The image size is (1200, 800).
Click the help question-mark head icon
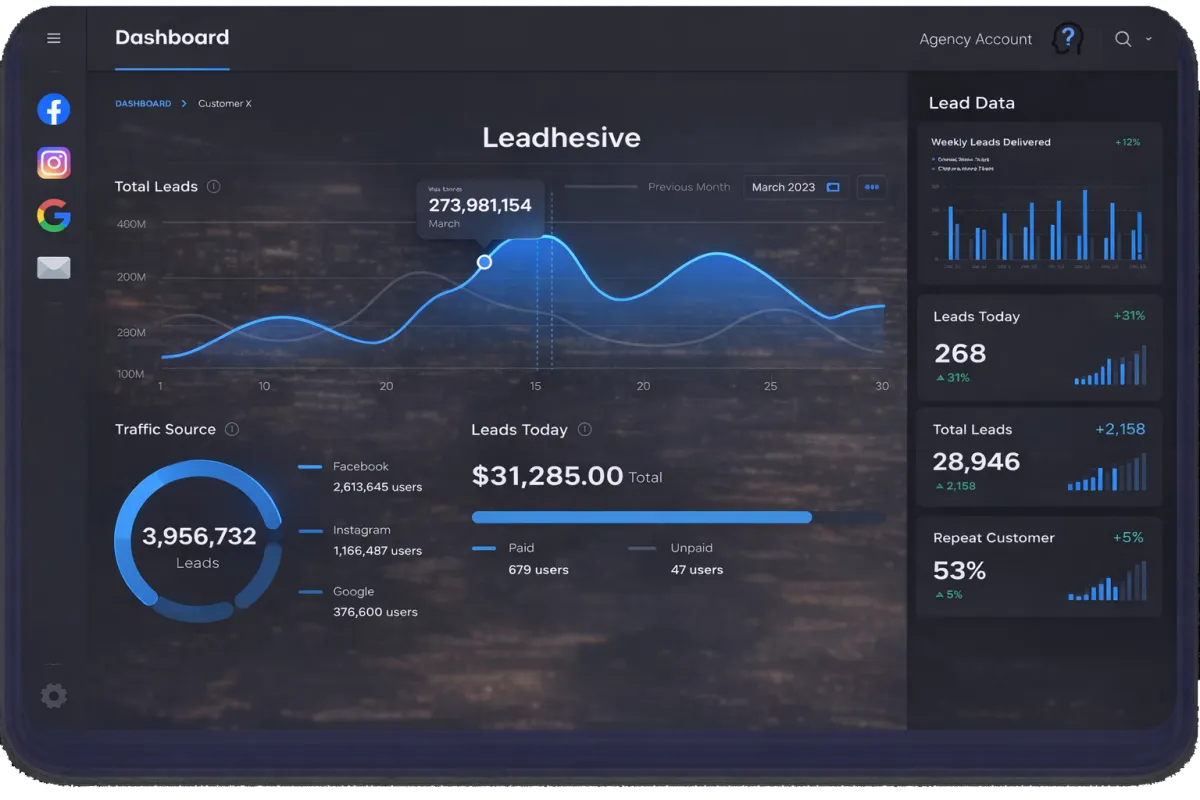[1068, 39]
